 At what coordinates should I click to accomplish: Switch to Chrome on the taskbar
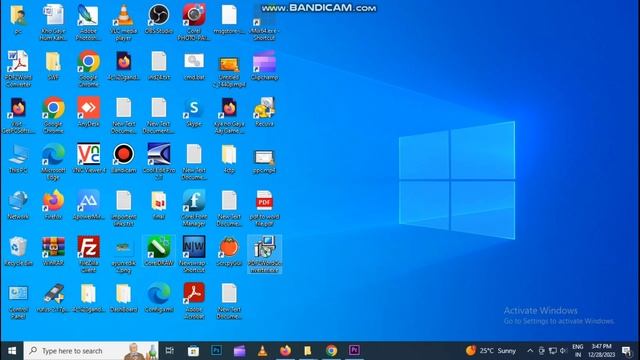[x=331, y=351]
